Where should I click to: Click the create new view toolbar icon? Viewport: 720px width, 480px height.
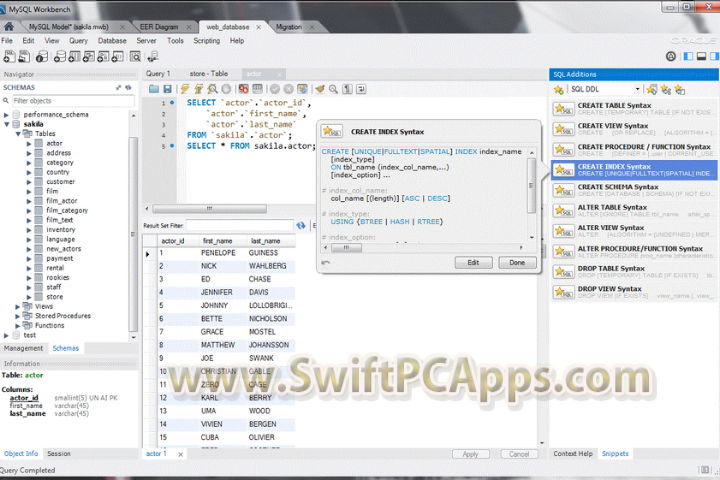coord(89,56)
